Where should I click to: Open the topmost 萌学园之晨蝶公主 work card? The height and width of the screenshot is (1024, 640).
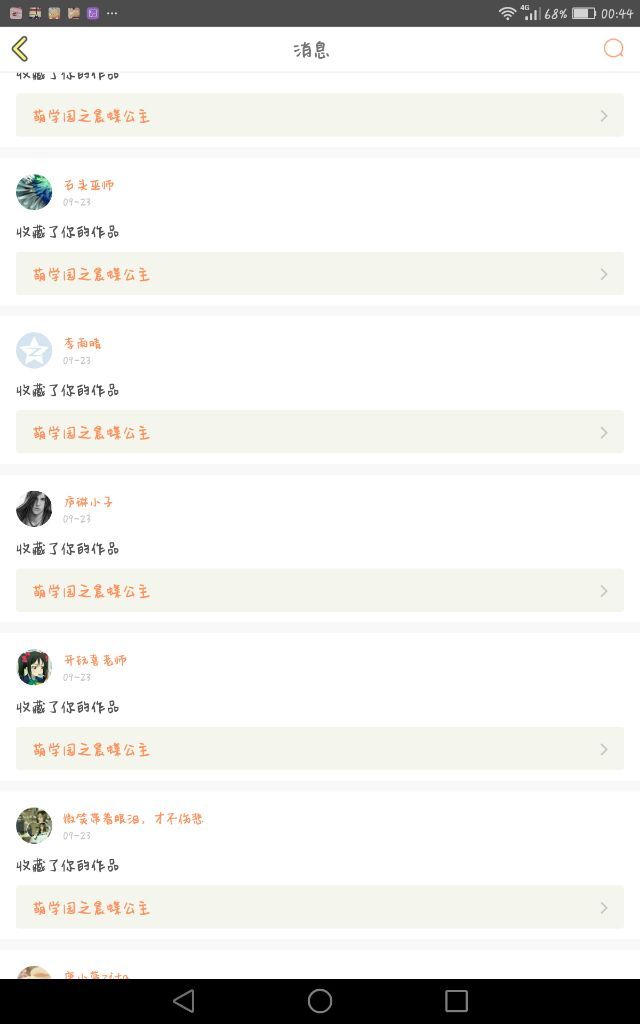(320, 115)
